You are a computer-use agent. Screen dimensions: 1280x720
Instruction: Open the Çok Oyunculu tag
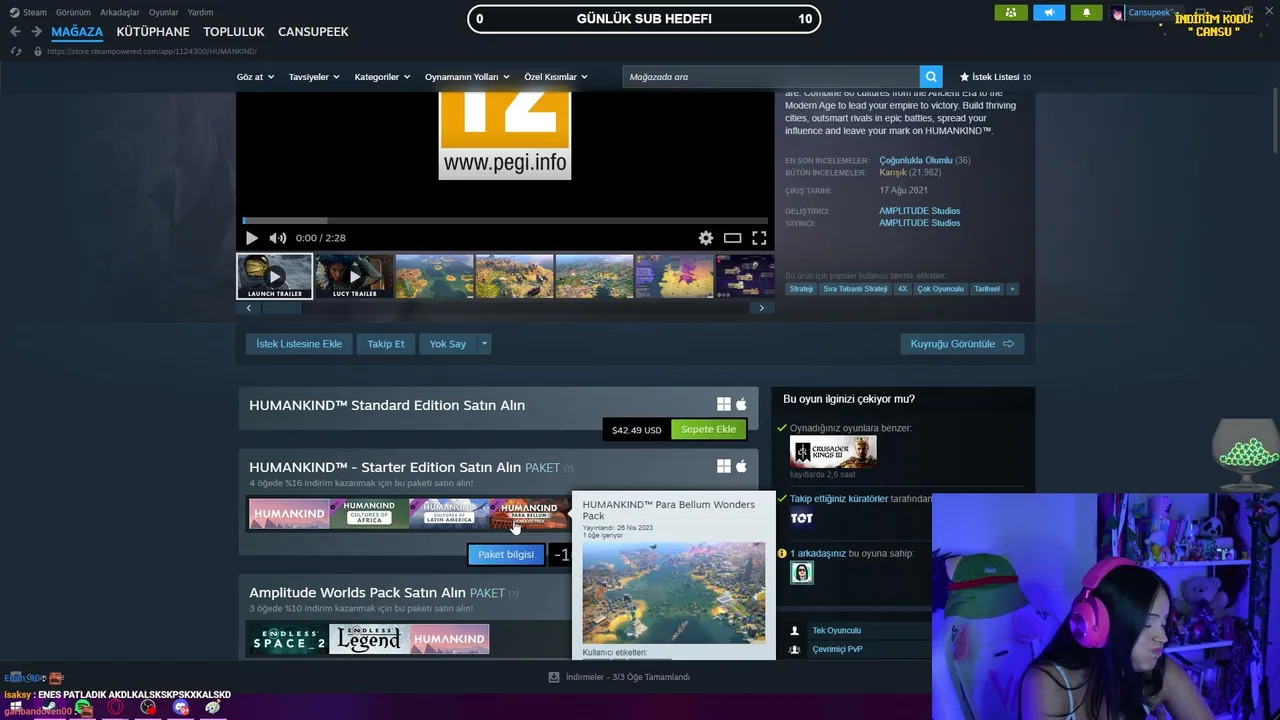[x=940, y=289]
